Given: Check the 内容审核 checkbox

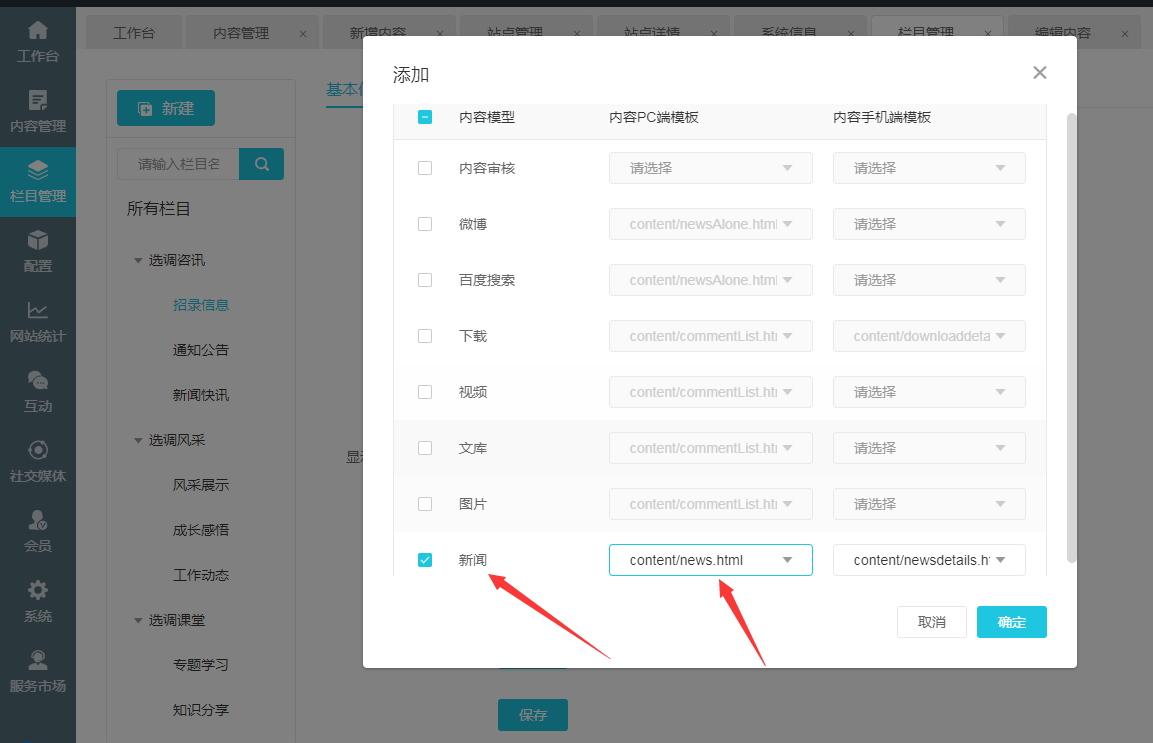Looking at the screenshot, I should pyautogui.click(x=425, y=168).
